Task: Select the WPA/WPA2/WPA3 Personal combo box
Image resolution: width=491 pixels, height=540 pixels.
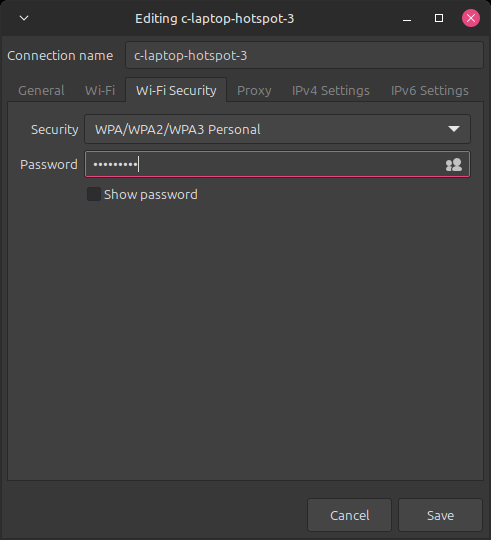Action: [x=277, y=129]
